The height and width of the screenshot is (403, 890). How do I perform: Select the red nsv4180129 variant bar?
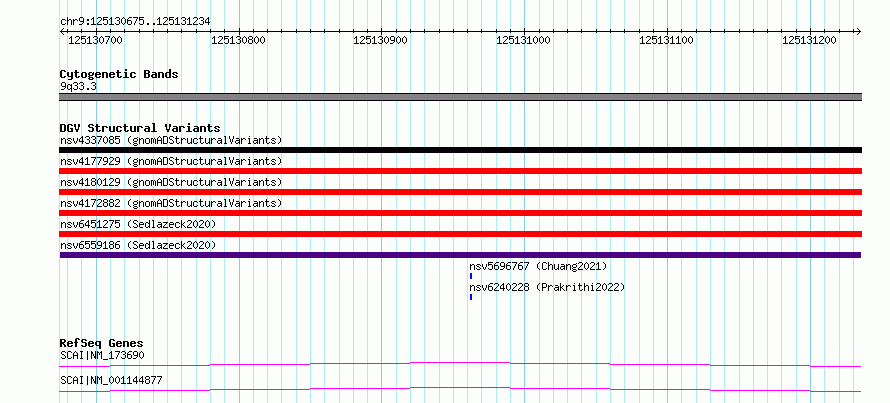pos(460,192)
